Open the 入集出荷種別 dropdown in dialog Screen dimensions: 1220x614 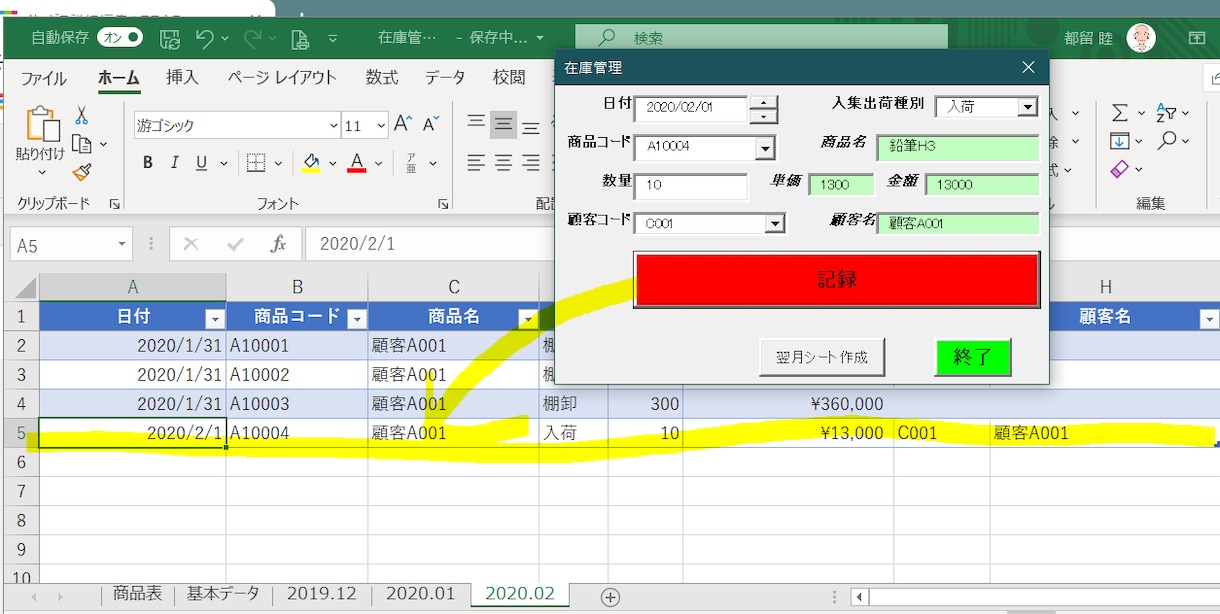[1028, 106]
